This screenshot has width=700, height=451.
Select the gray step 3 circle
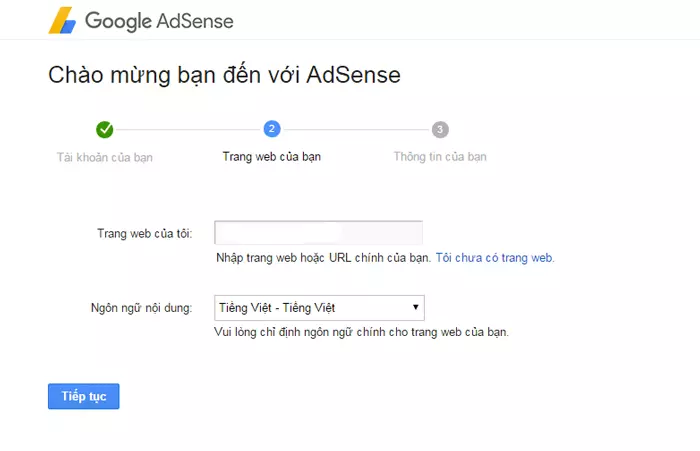440,129
